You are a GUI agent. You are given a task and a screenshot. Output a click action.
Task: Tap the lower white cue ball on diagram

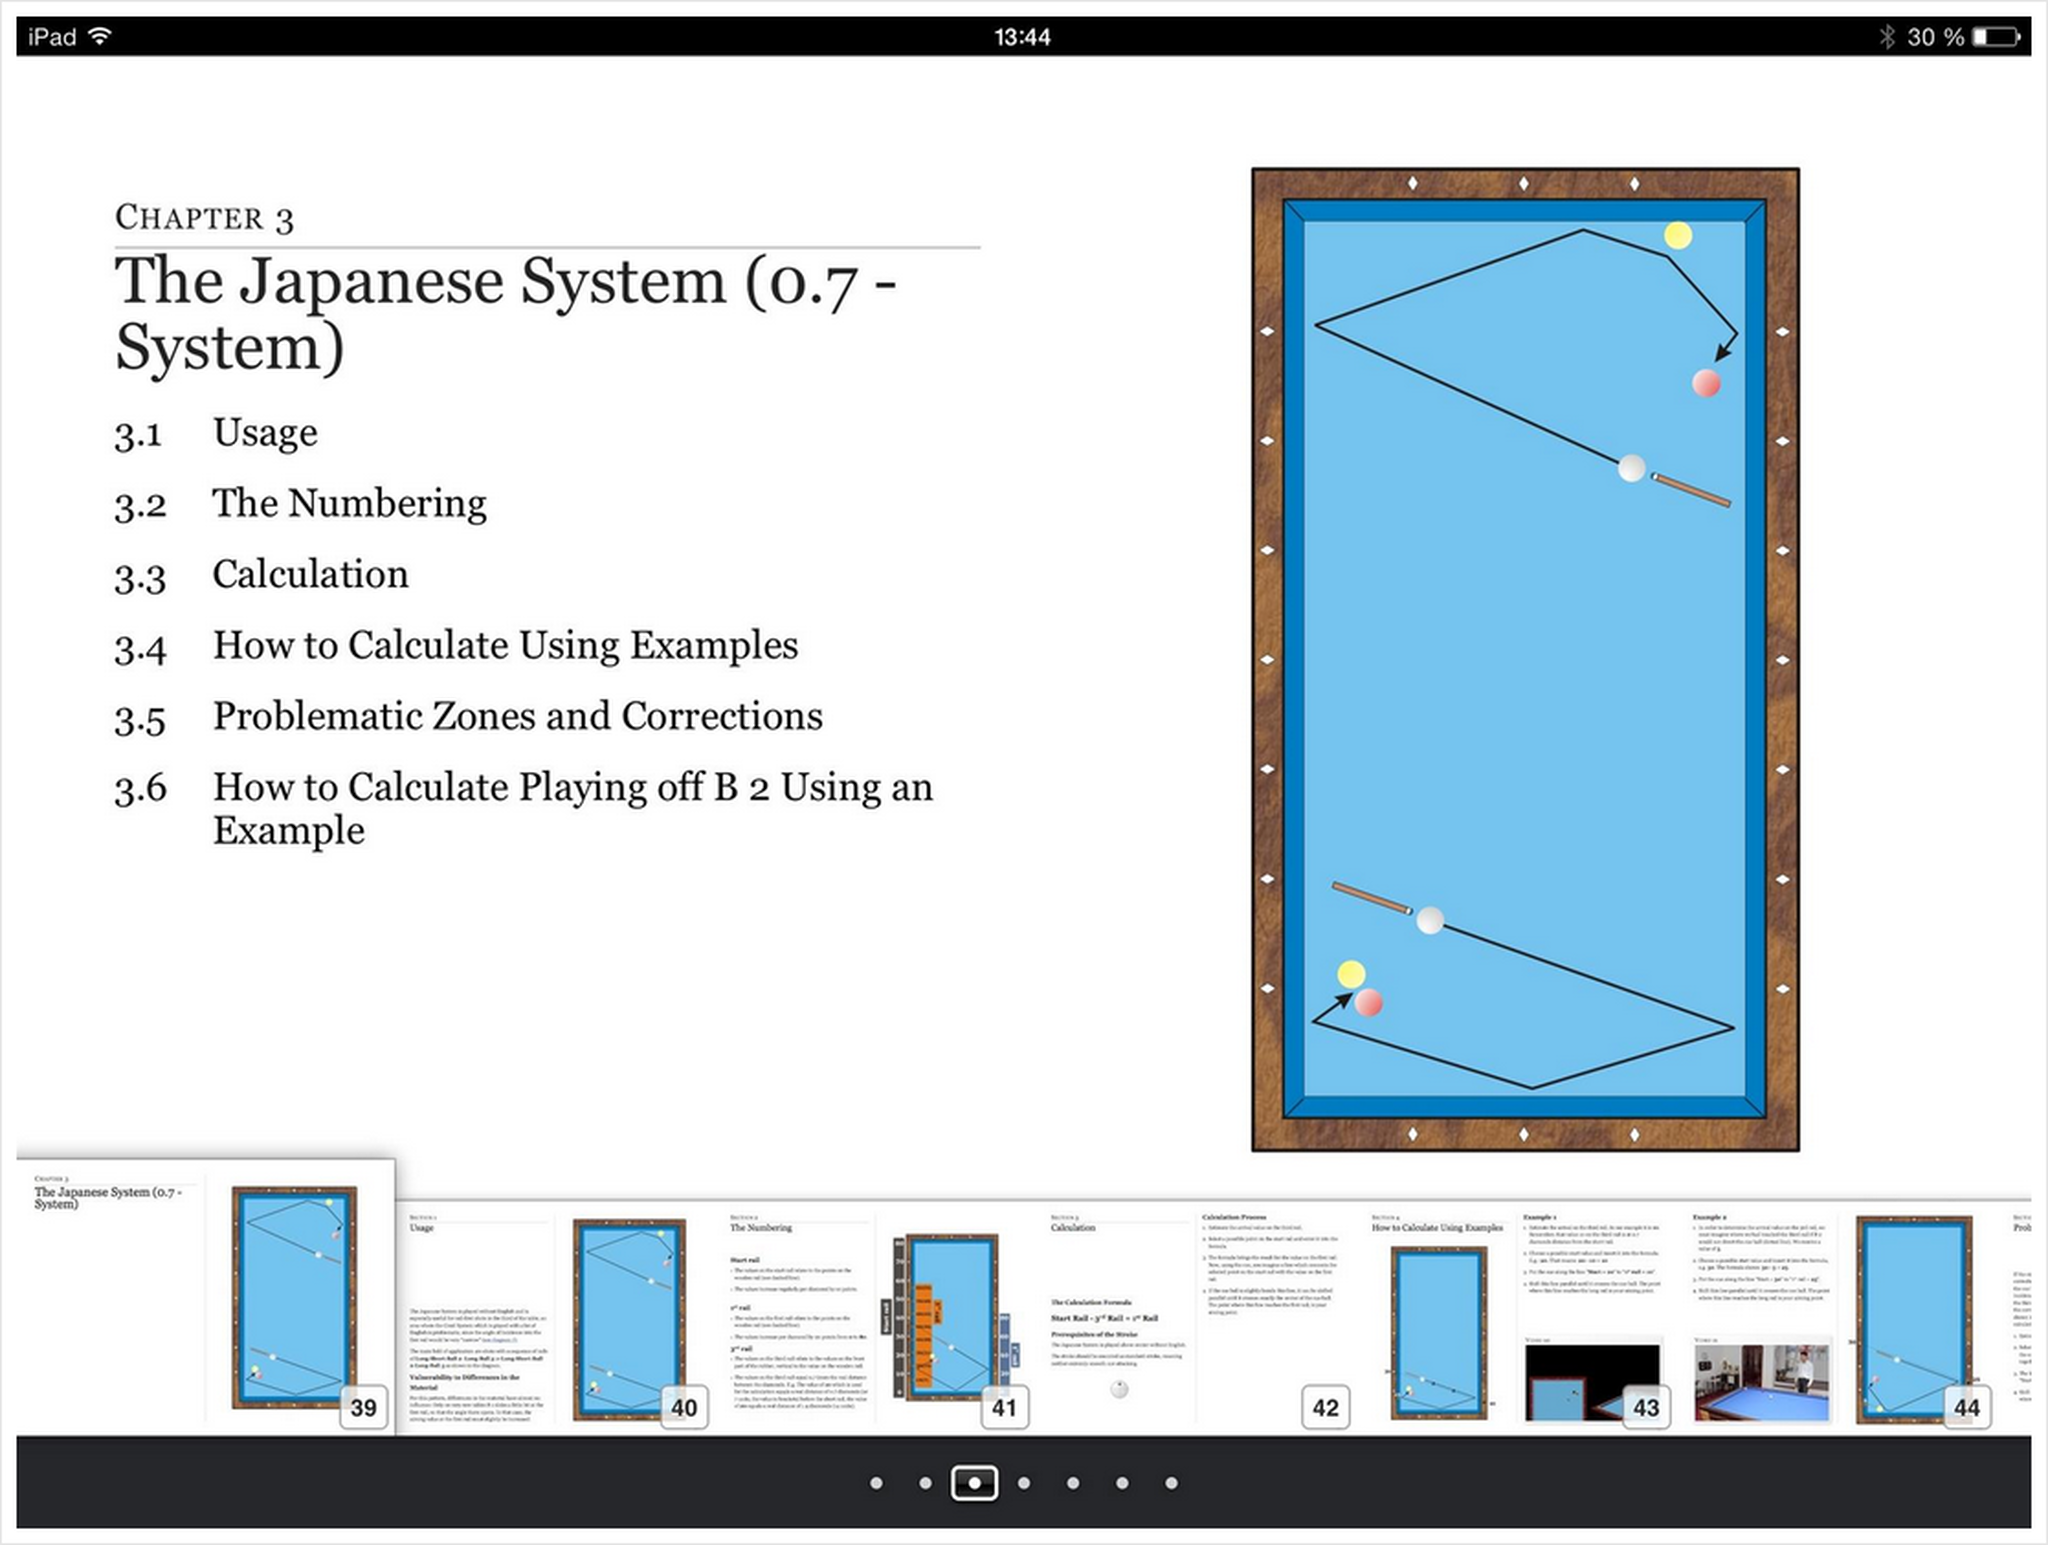[x=1430, y=920]
